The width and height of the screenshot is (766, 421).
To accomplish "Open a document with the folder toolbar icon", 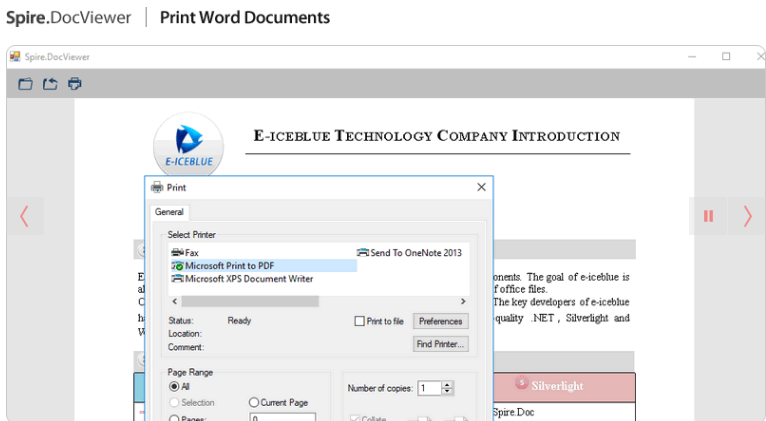I will 25,84.
